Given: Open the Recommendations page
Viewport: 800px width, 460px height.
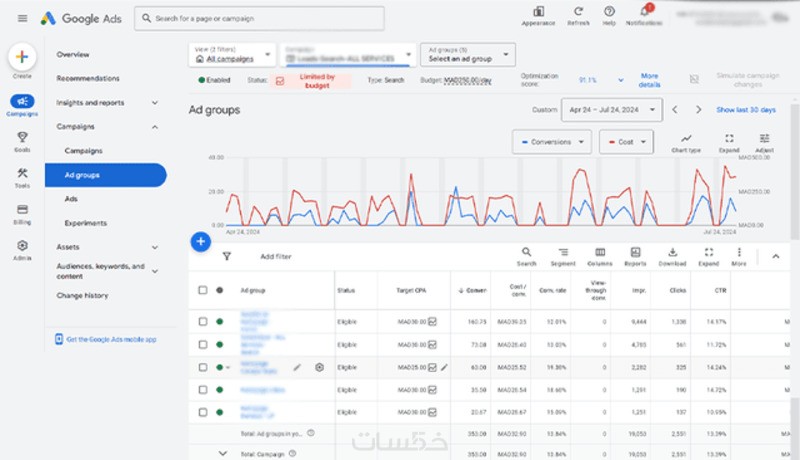Looking at the screenshot, I should [x=88, y=79].
